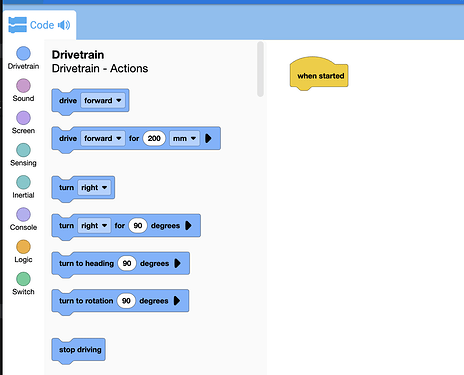Select the Switch category circle
Viewport: 464px width, 375px height.
23,279
